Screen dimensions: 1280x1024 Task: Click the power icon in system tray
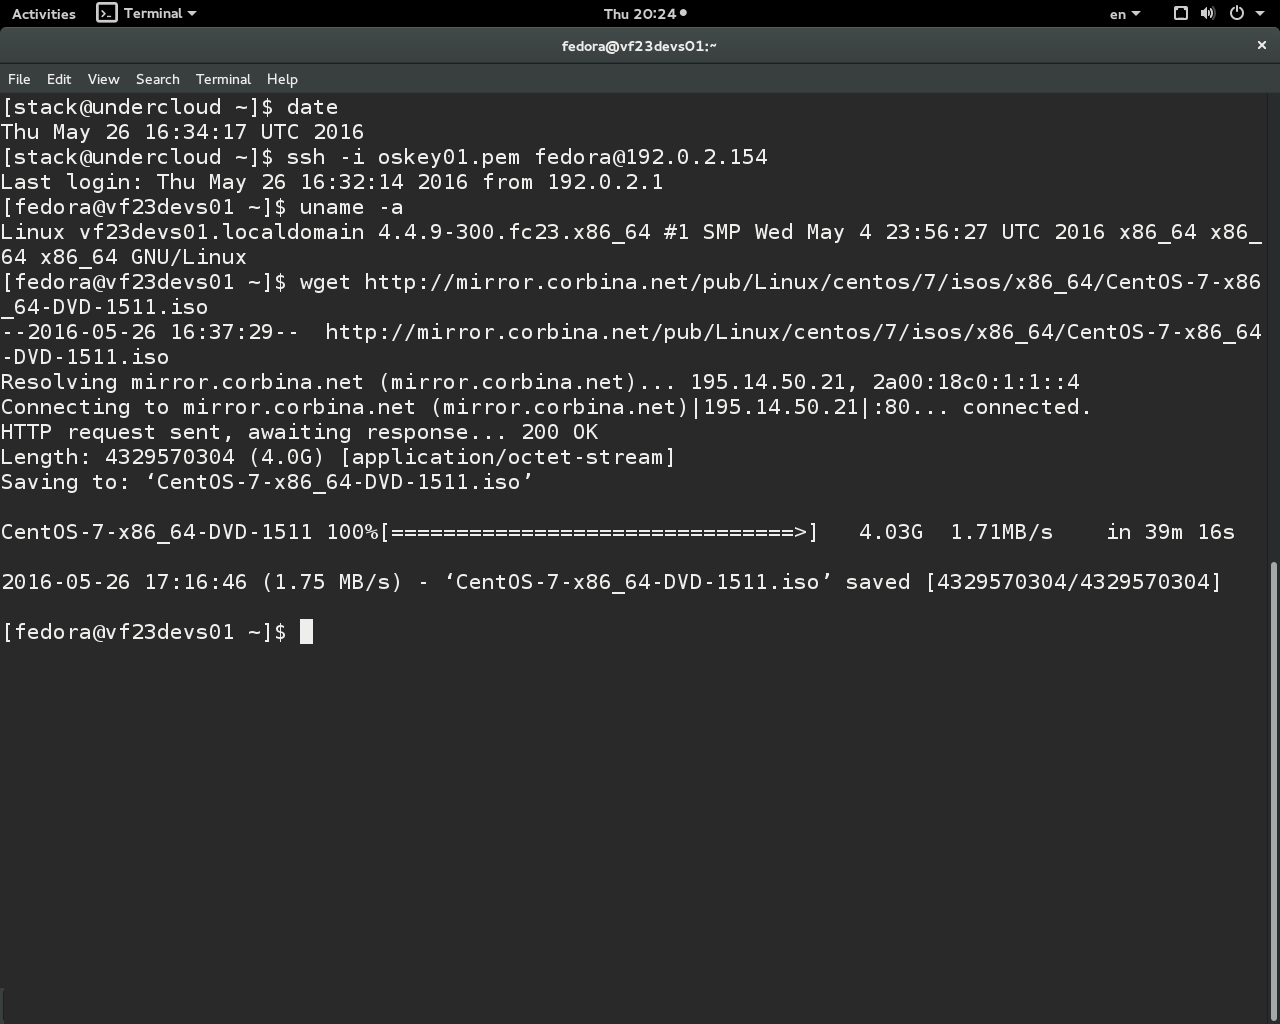(1237, 13)
